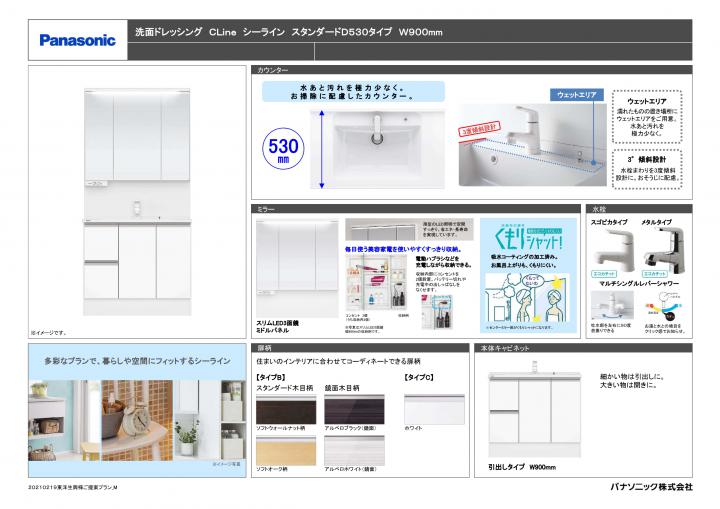Click the dotted ウェットエリア description box
The height and width of the screenshot is (509, 720).
[647, 117]
